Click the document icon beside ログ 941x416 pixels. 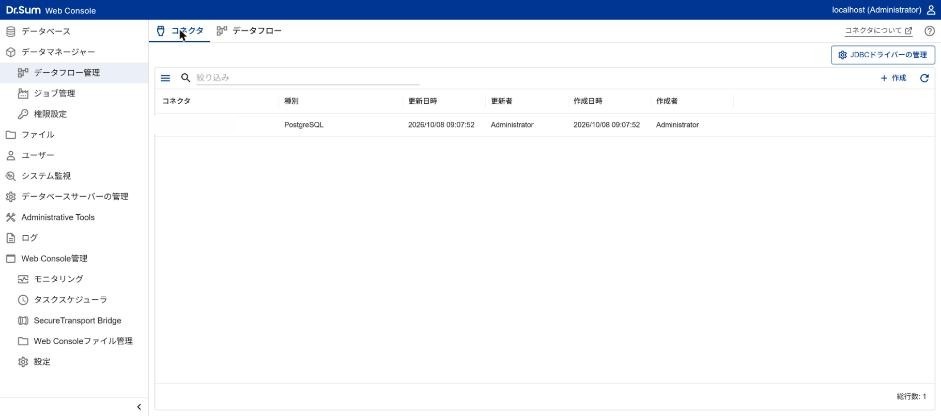tap(10, 238)
